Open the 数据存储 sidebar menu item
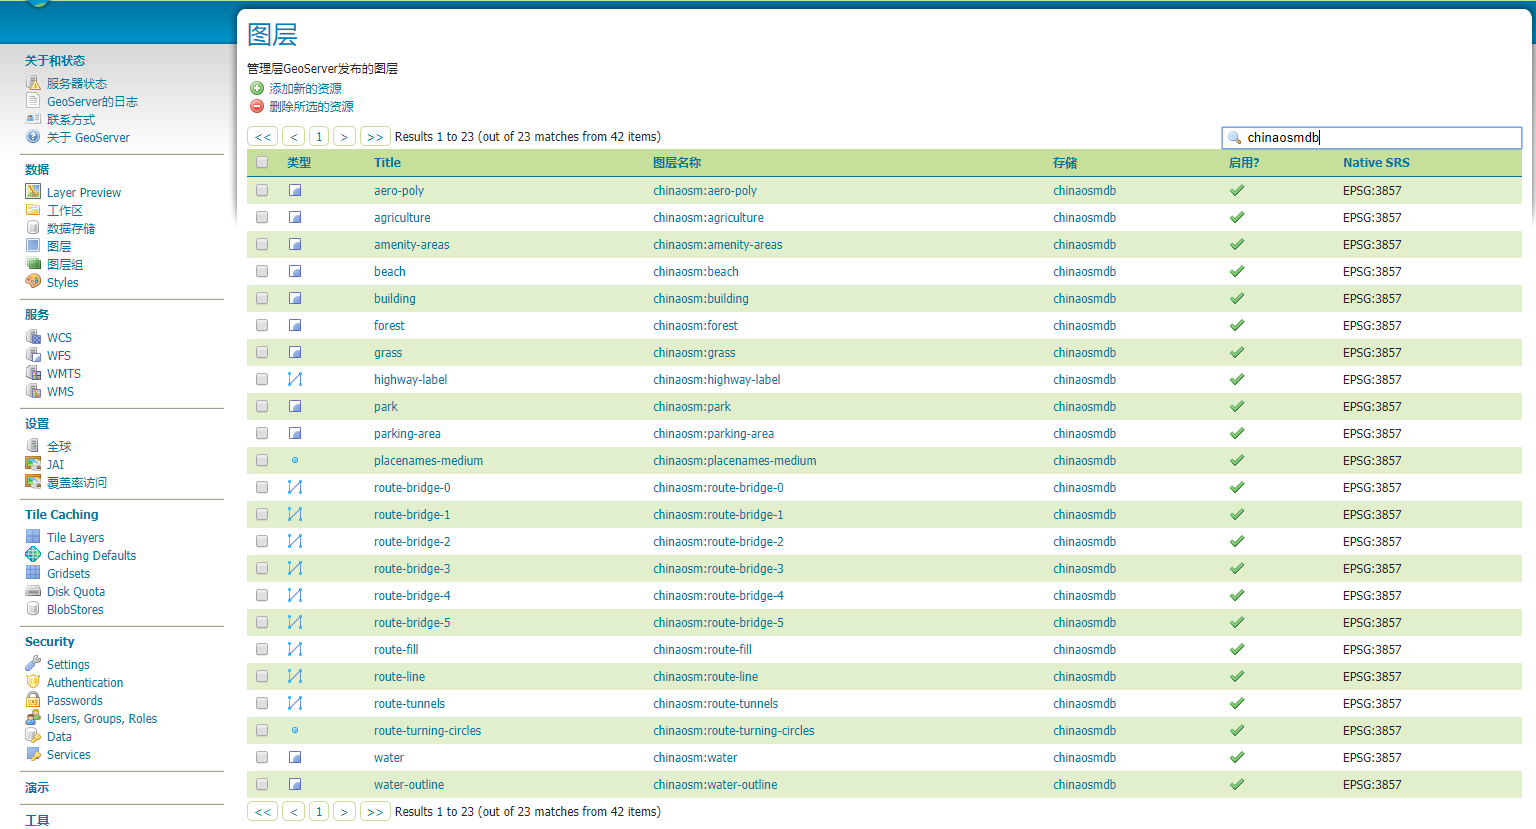The height and width of the screenshot is (829, 1536). coord(71,228)
